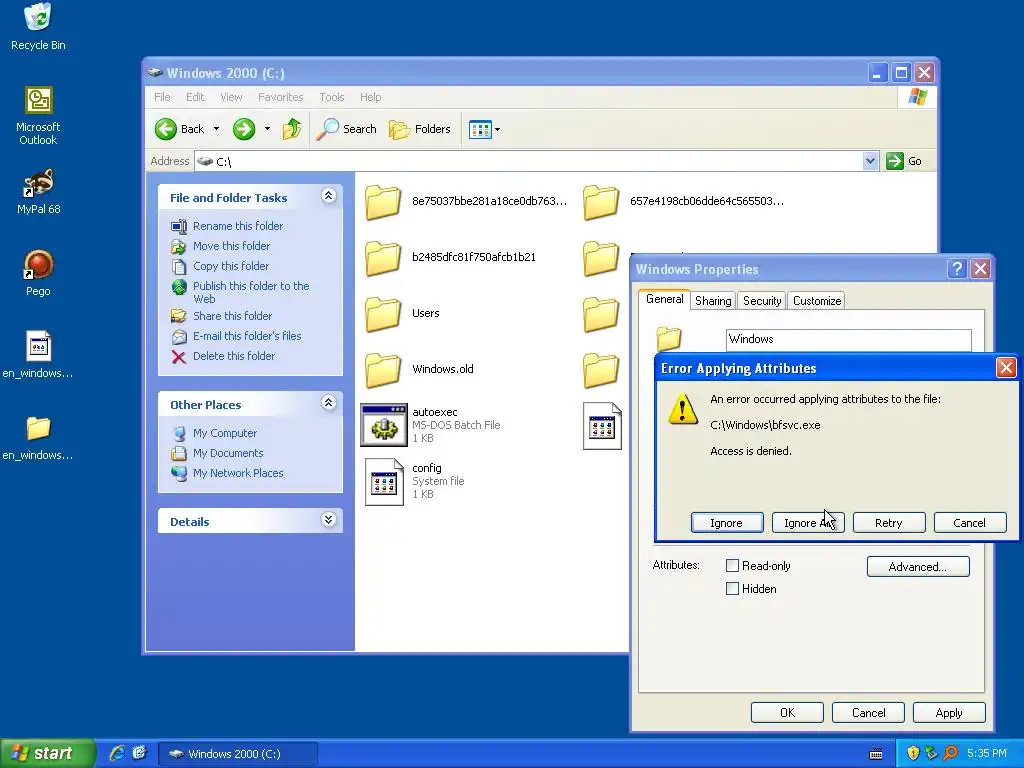Switch to the Security tab
This screenshot has width=1024, height=768.
click(761, 300)
